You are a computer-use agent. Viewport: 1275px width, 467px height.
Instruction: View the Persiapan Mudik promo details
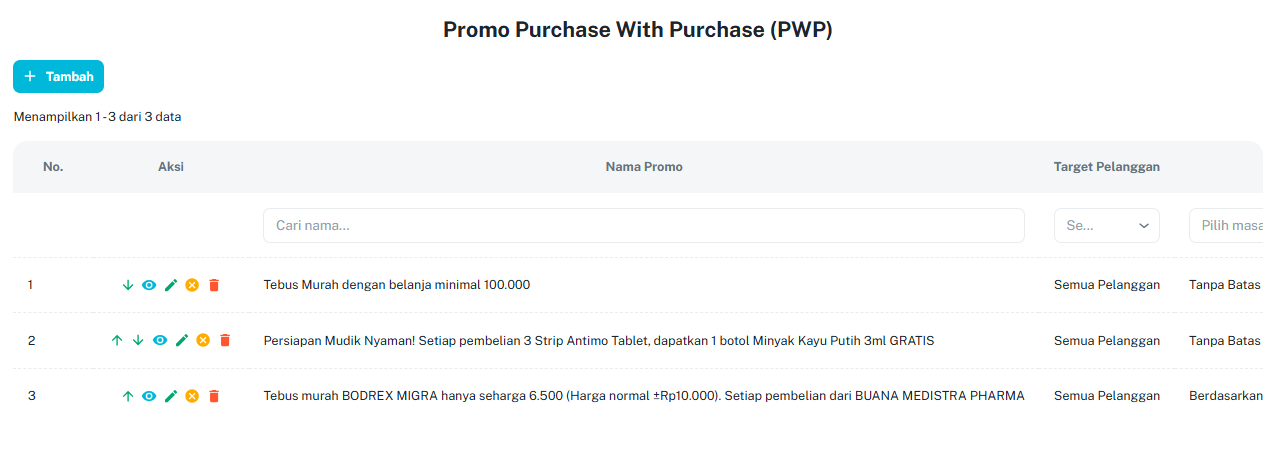tap(160, 341)
